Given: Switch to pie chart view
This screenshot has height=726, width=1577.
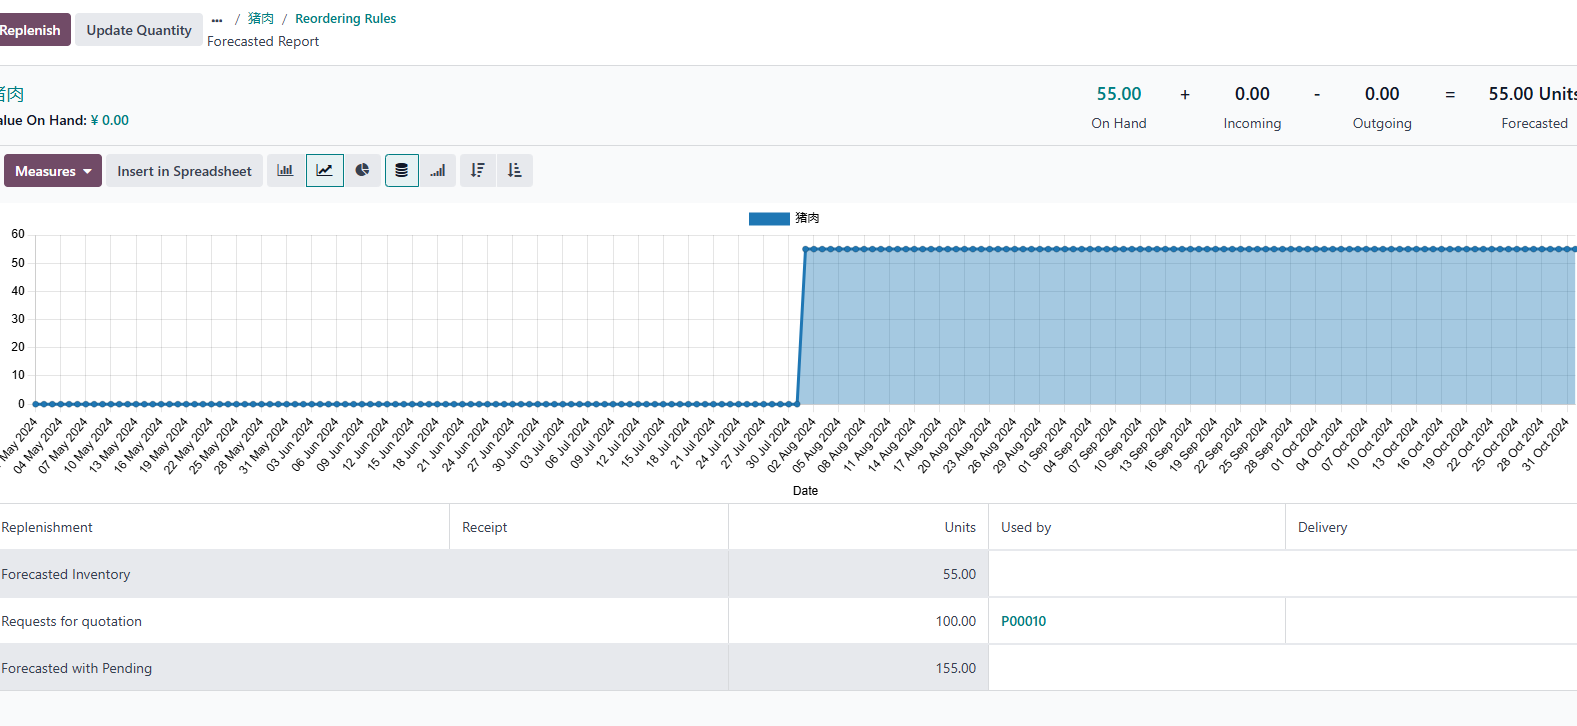Looking at the screenshot, I should pyautogui.click(x=363, y=171).
